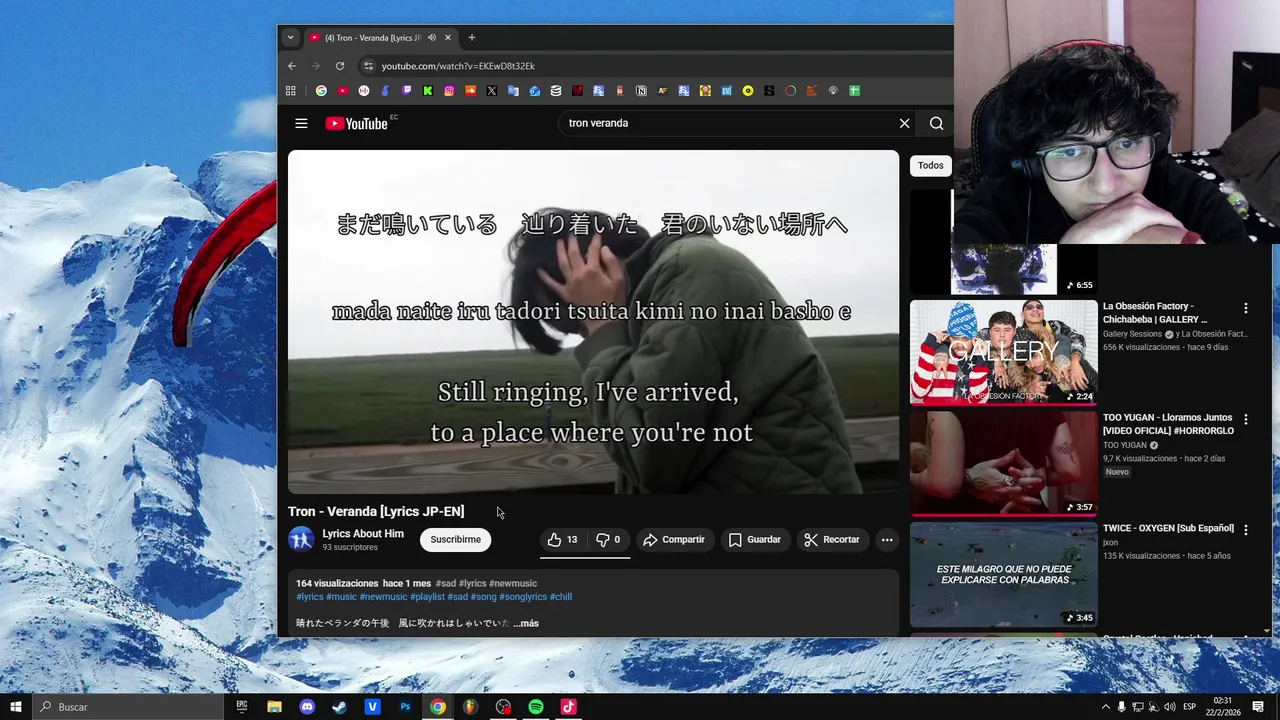This screenshot has width=1280, height=720.
Task: Clear the search box with the X
Action: 904,123
